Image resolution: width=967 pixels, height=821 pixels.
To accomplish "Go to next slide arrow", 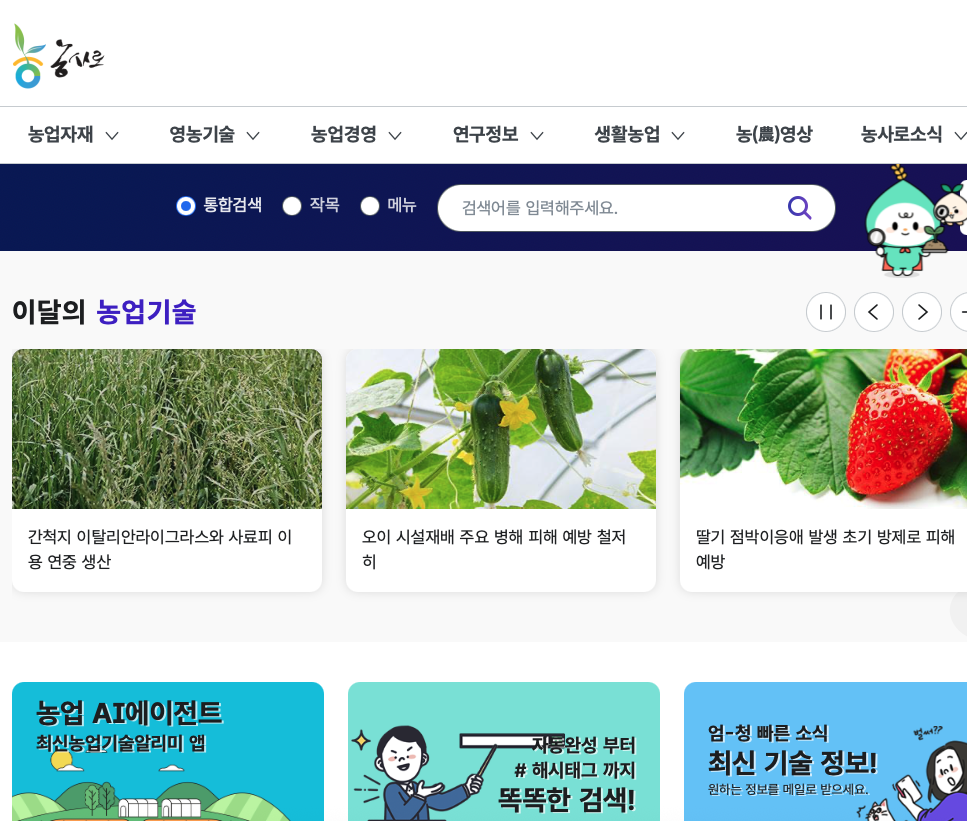I will coord(922,312).
